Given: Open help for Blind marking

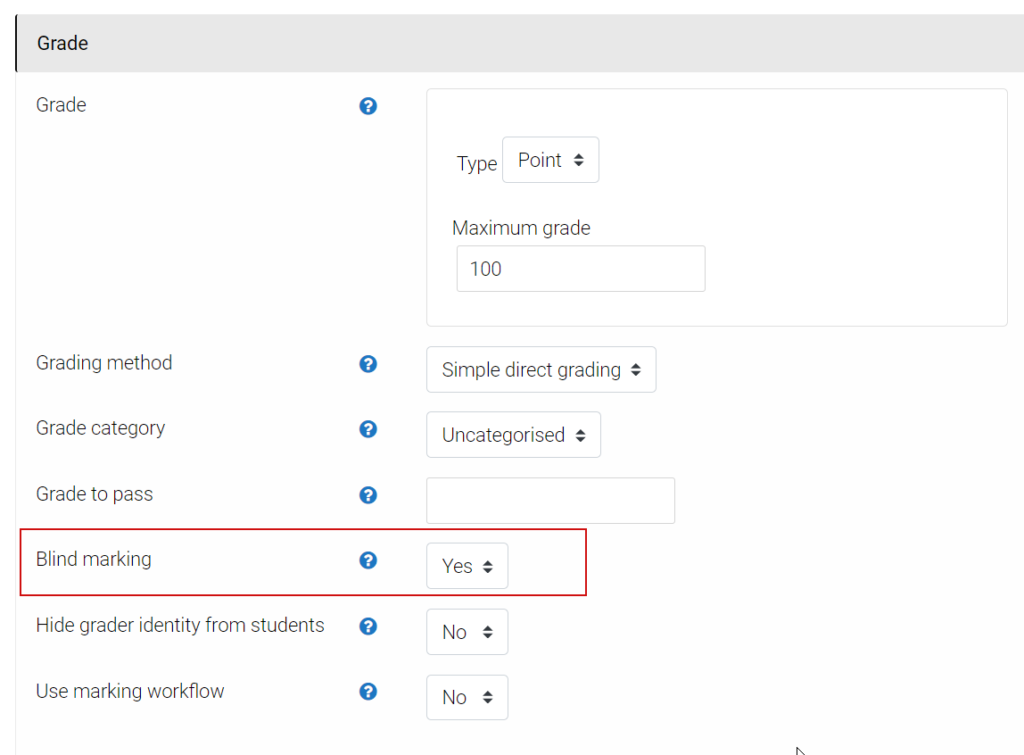Looking at the screenshot, I should [368, 561].
